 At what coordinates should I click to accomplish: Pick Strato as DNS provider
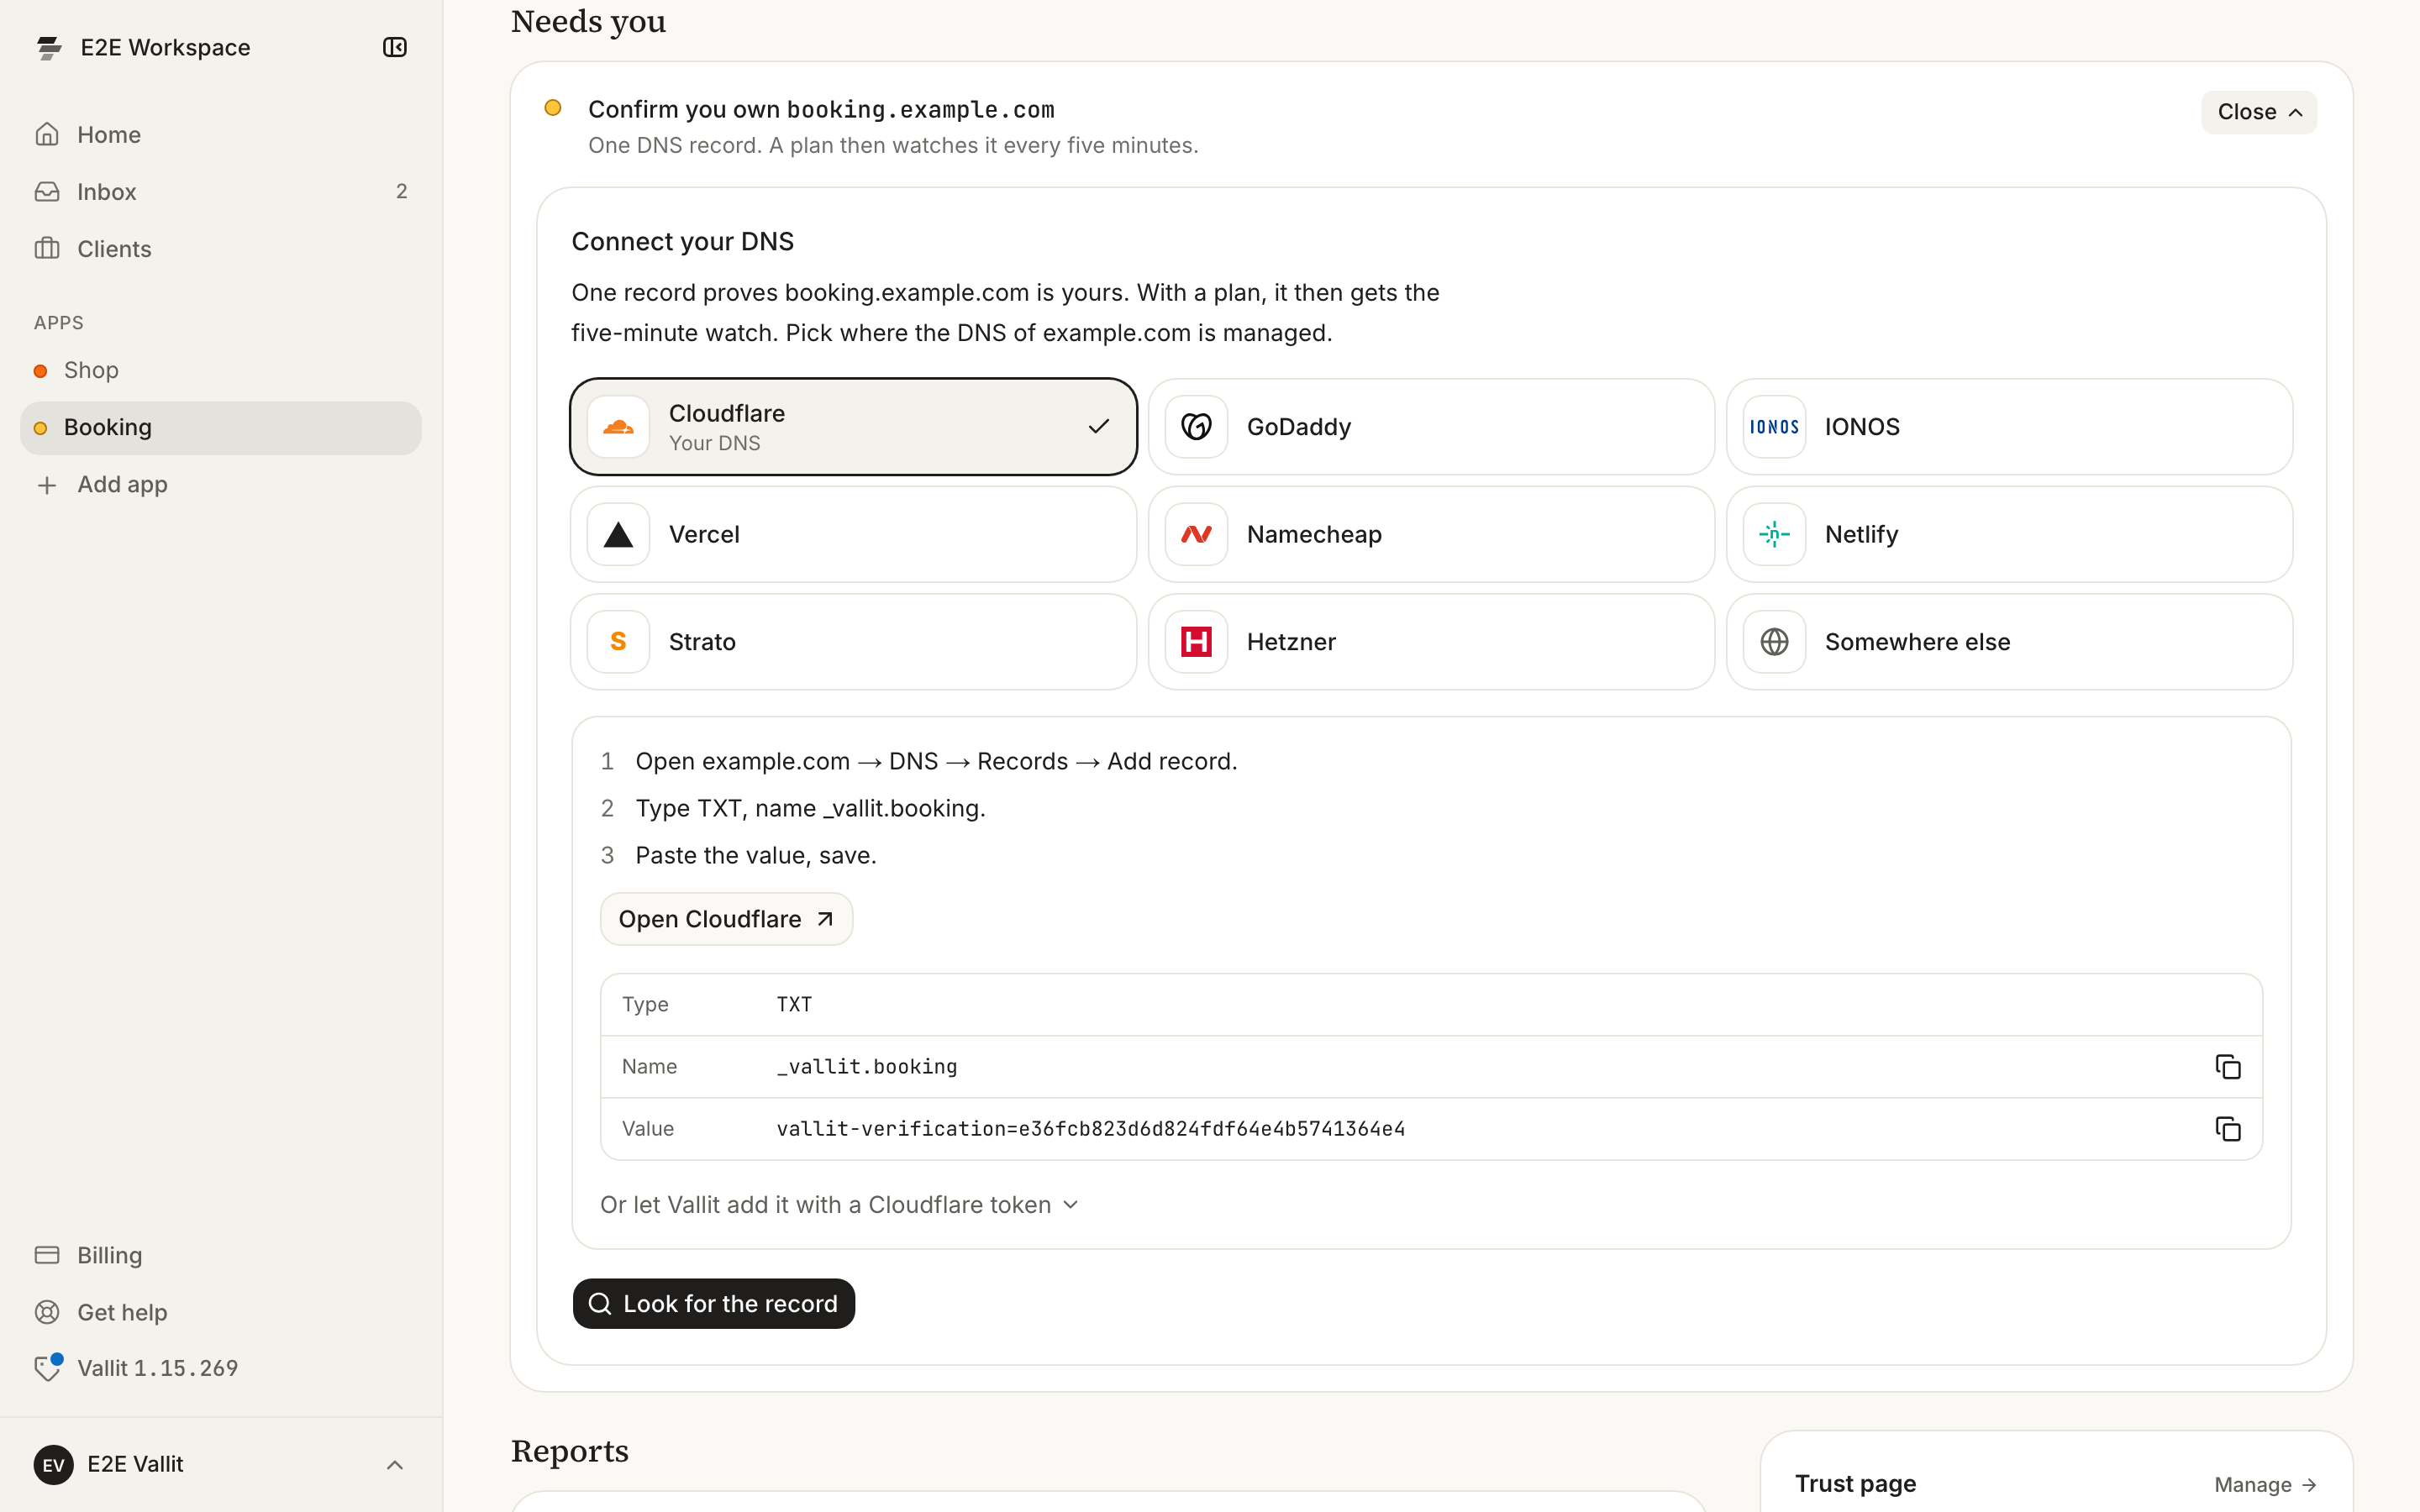click(x=853, y=642)
